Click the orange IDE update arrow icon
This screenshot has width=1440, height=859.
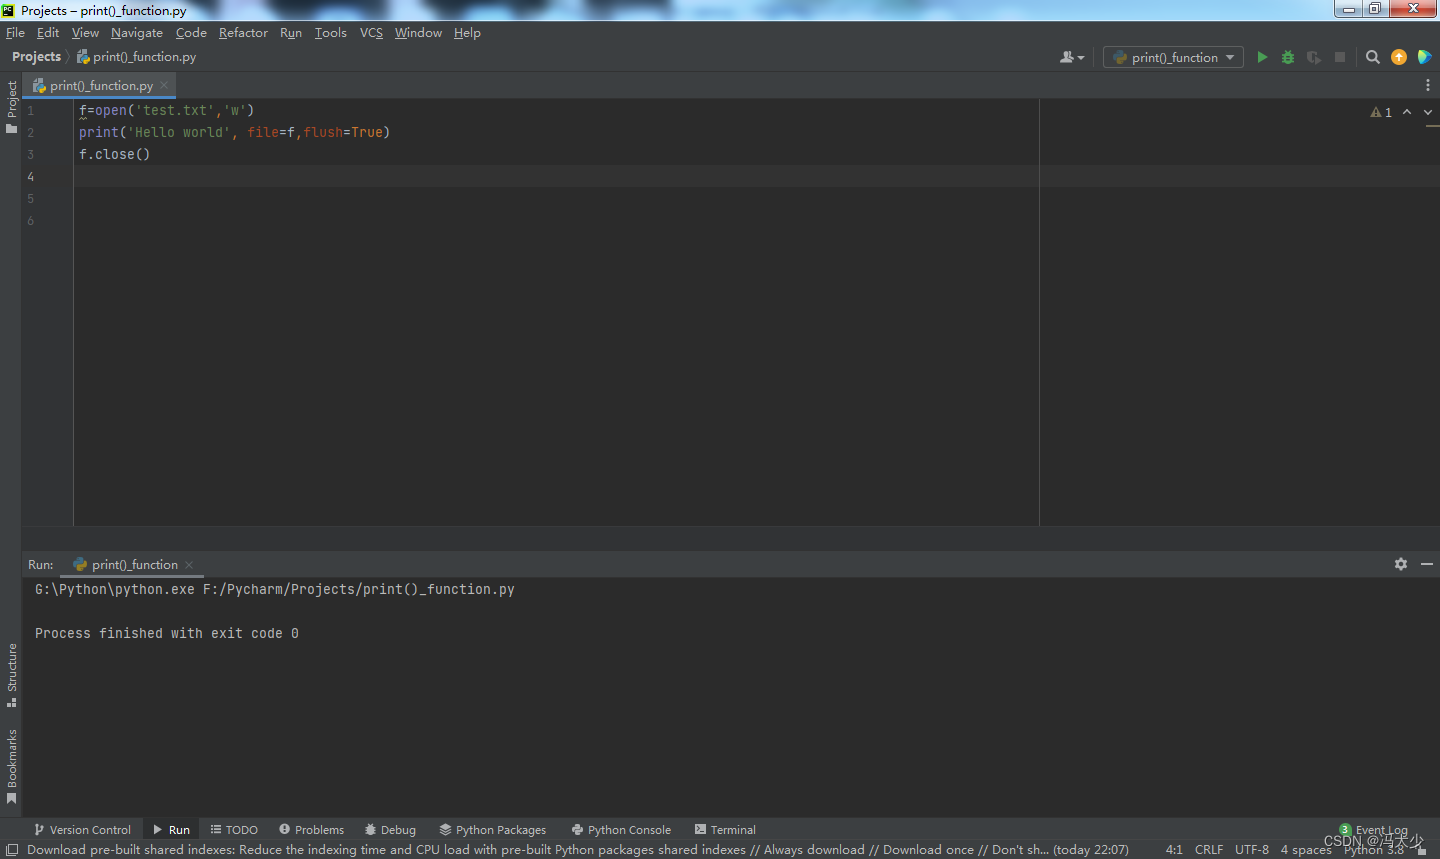(x=1399, y=57)
